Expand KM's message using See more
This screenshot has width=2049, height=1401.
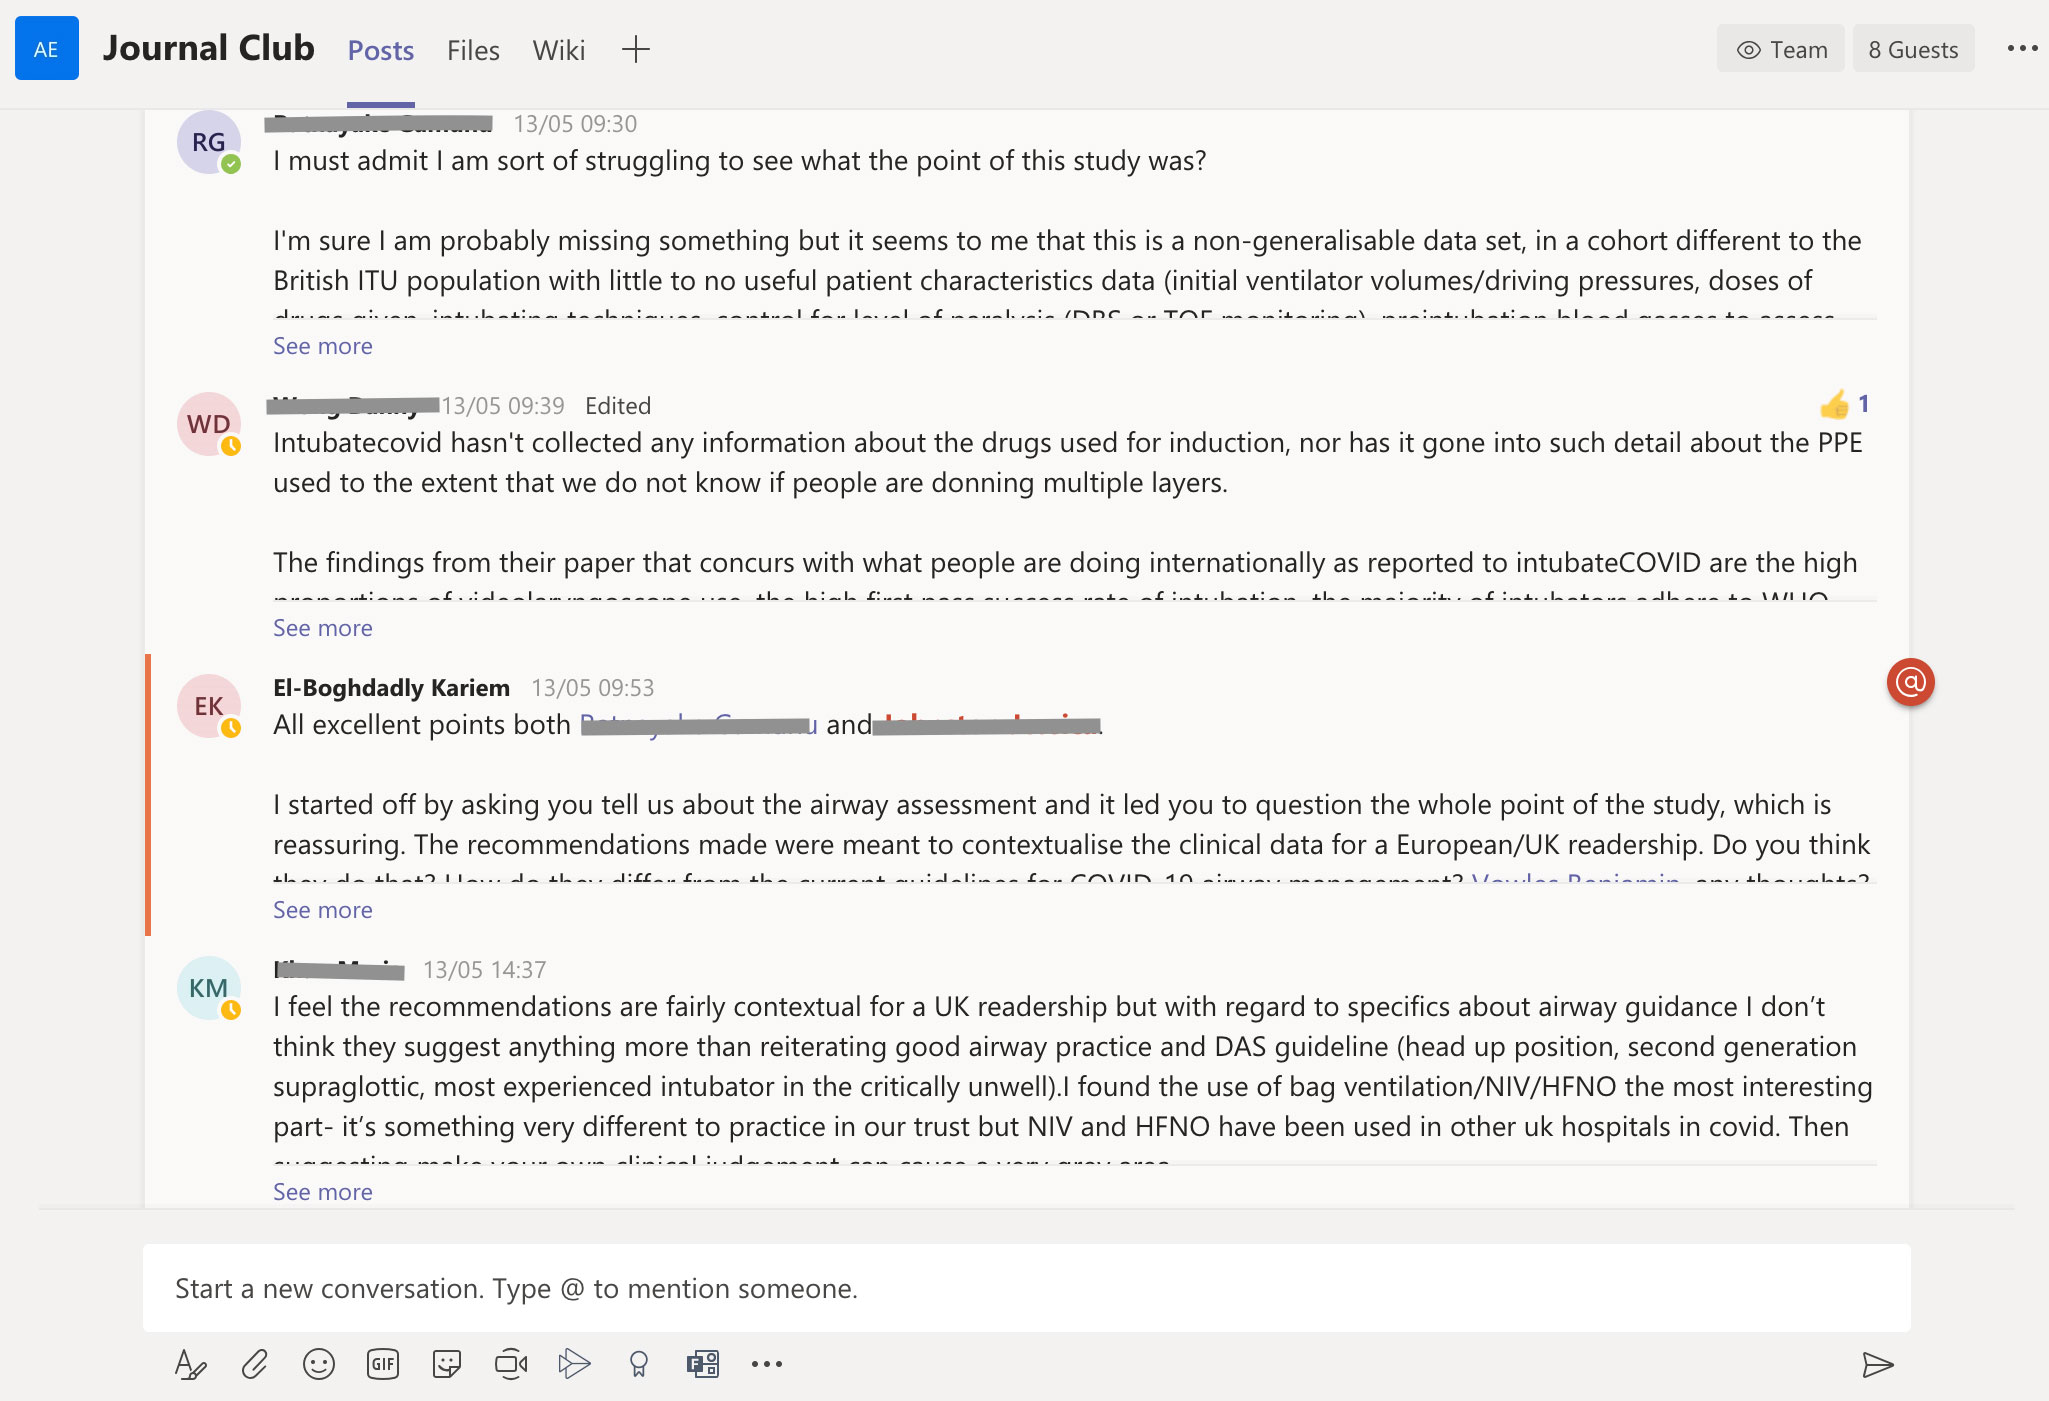(x=322, y=1192)
